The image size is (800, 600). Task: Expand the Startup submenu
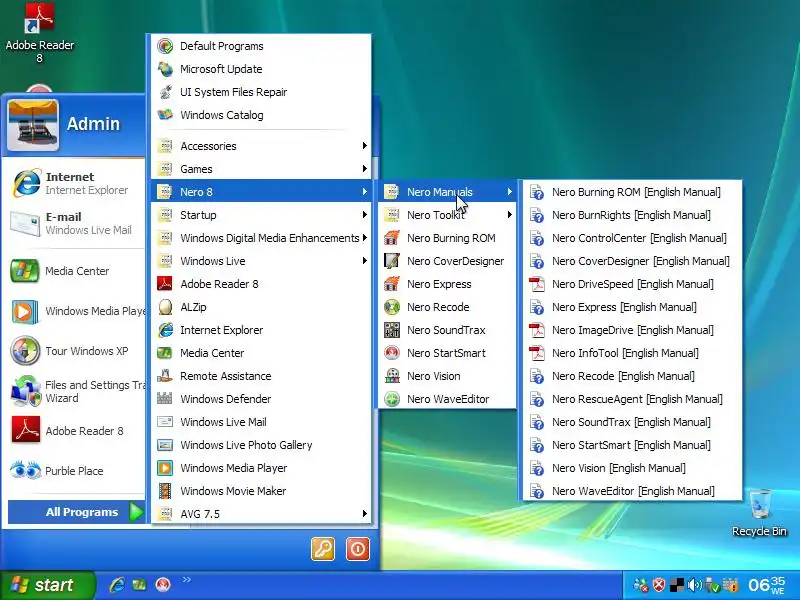262,215
